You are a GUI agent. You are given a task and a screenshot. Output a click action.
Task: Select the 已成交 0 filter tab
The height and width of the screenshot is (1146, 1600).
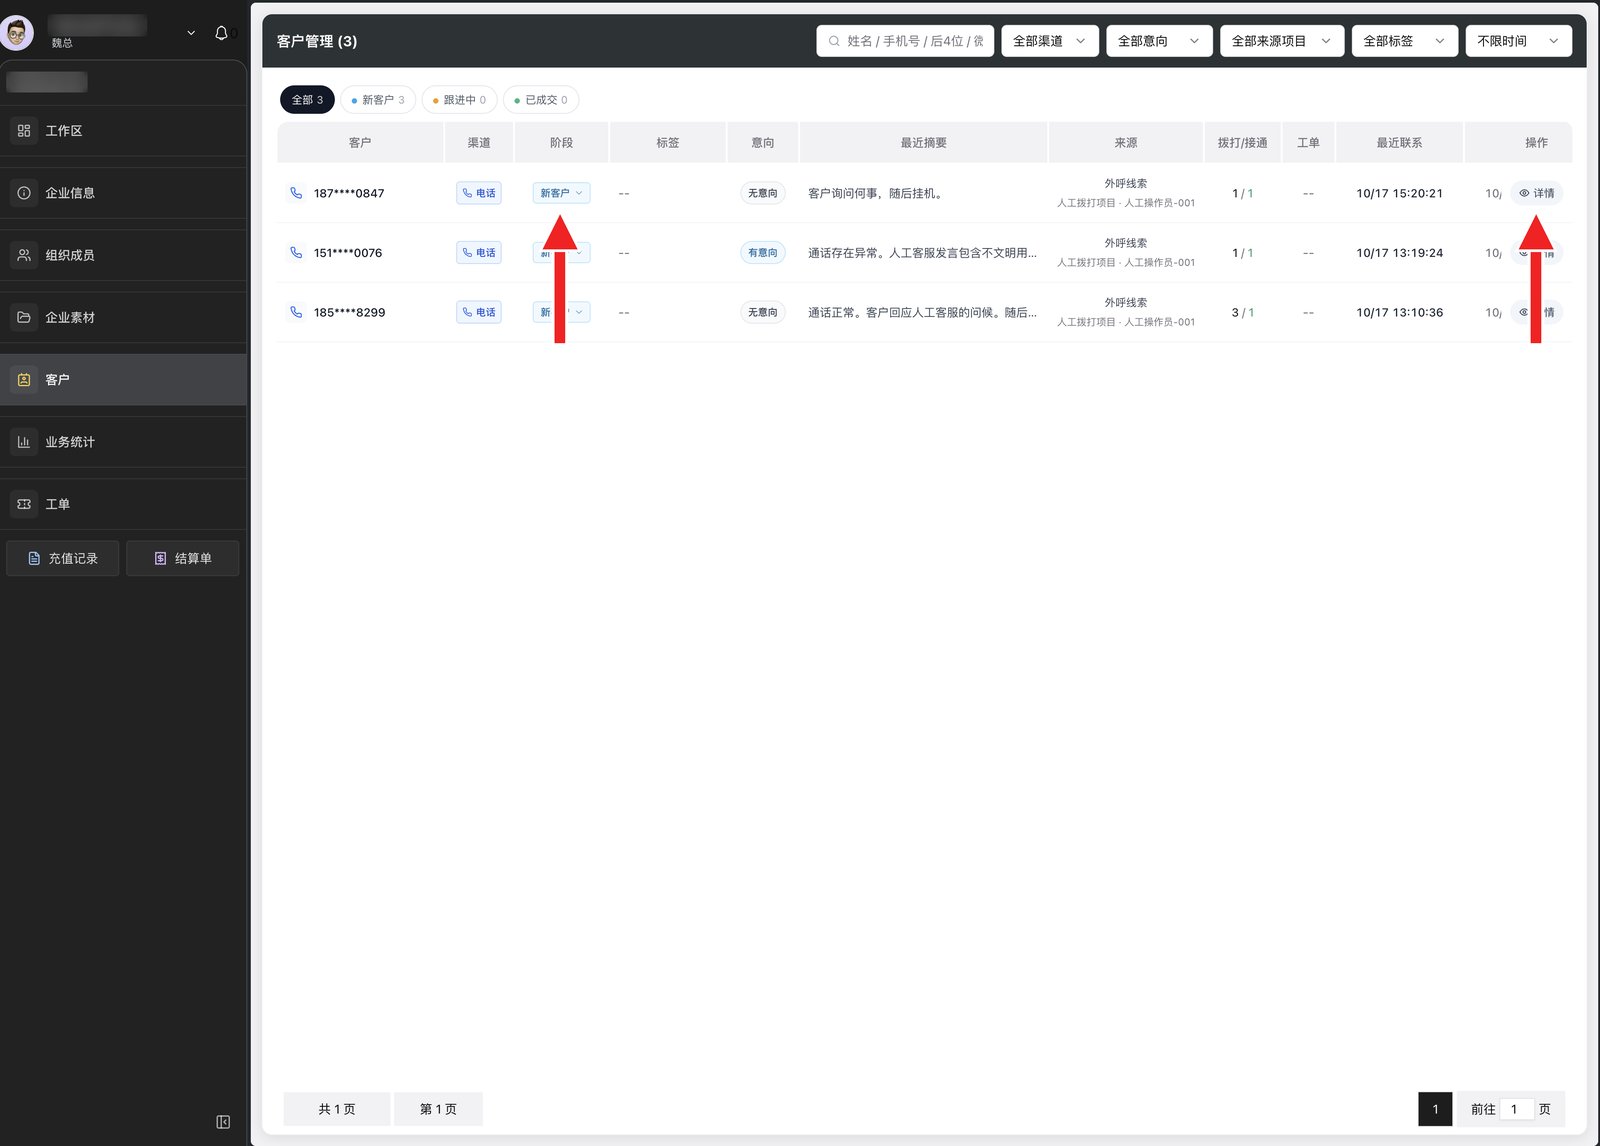coord(541,100)
